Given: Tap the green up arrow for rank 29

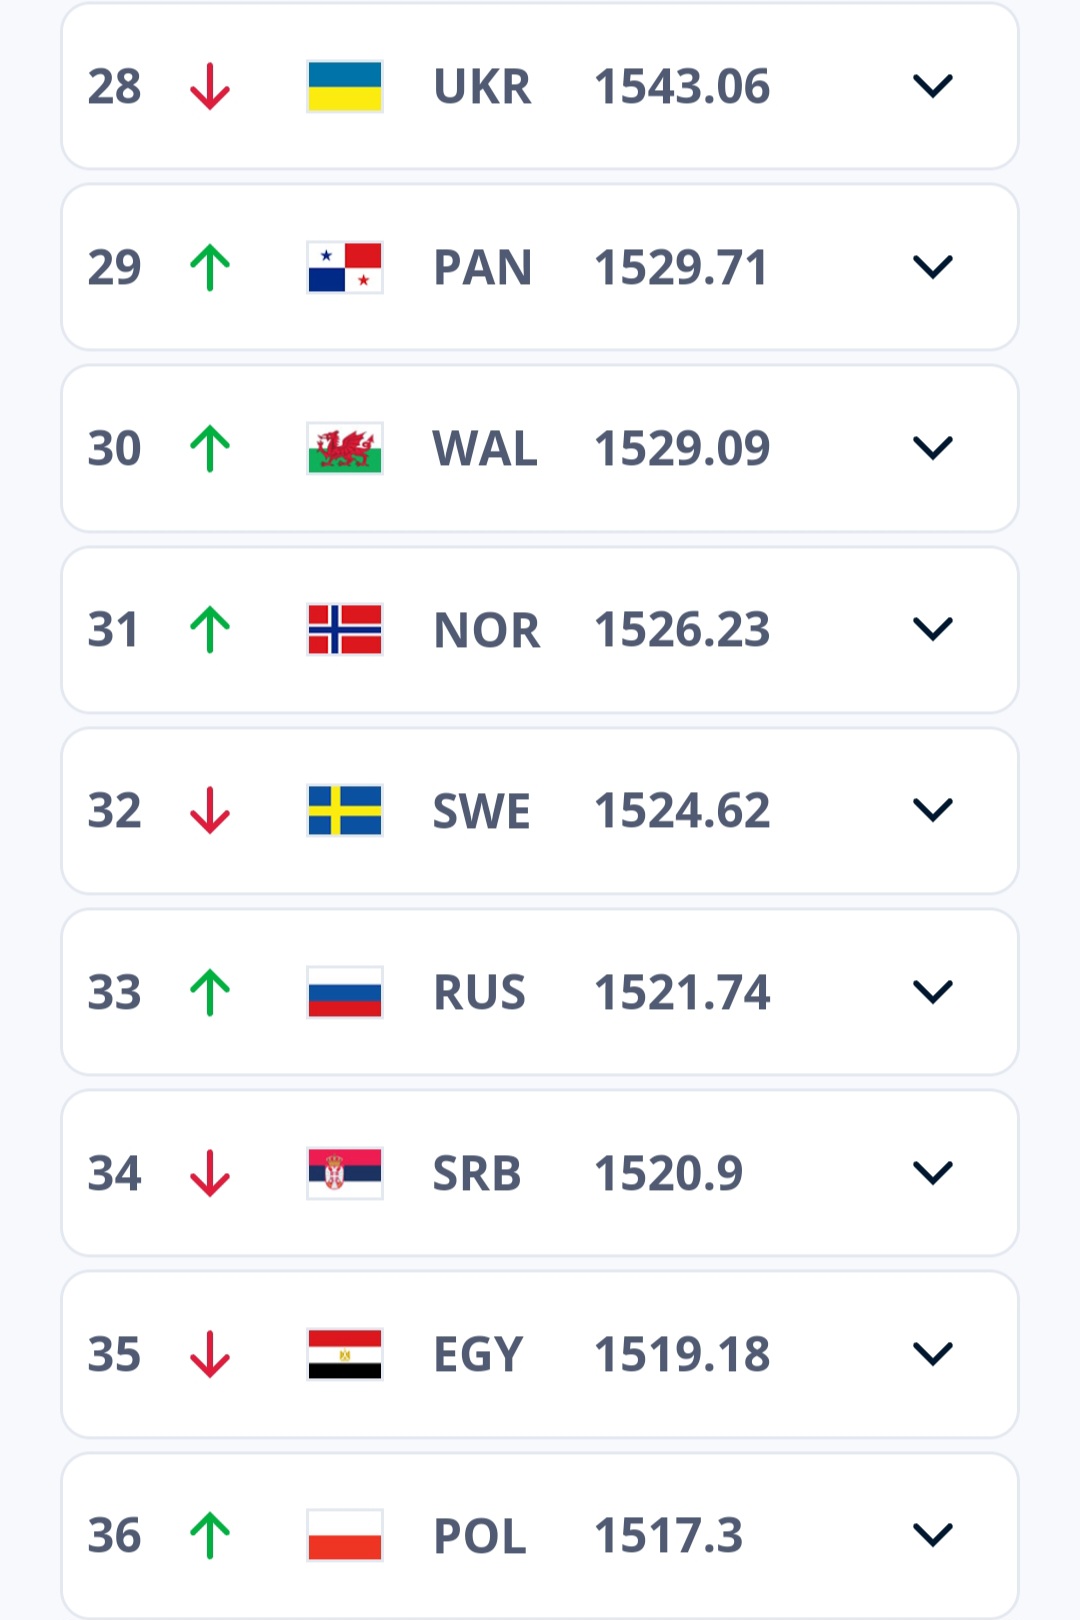Looking at the screenshot, I should coord(210,267).
